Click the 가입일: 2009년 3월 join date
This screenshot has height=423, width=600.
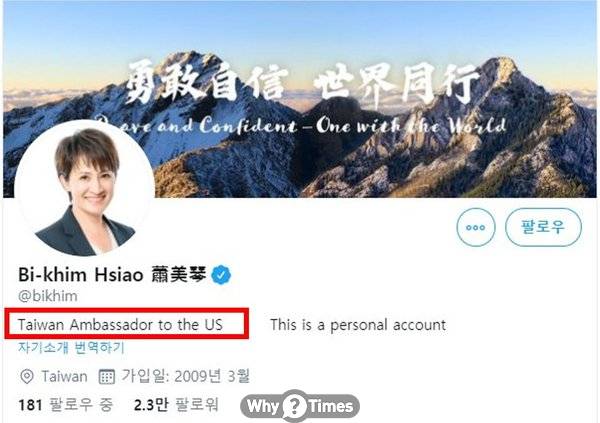[186, 376]
